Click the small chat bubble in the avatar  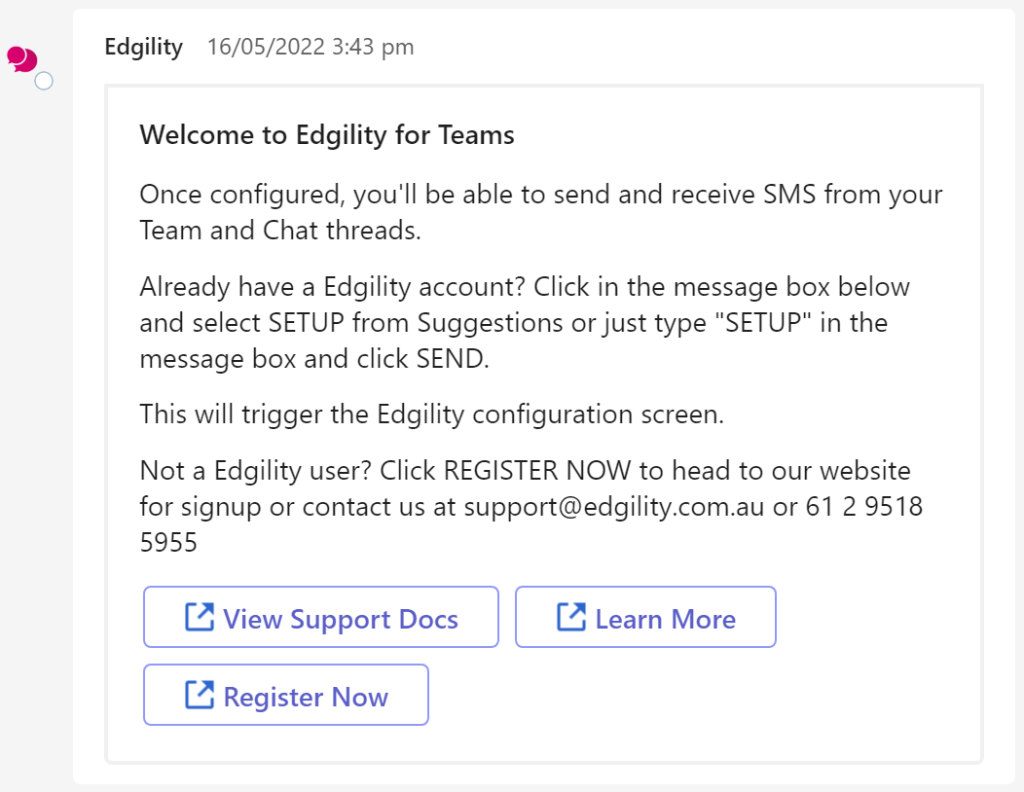pyautogui.click(x=15, y=54)
